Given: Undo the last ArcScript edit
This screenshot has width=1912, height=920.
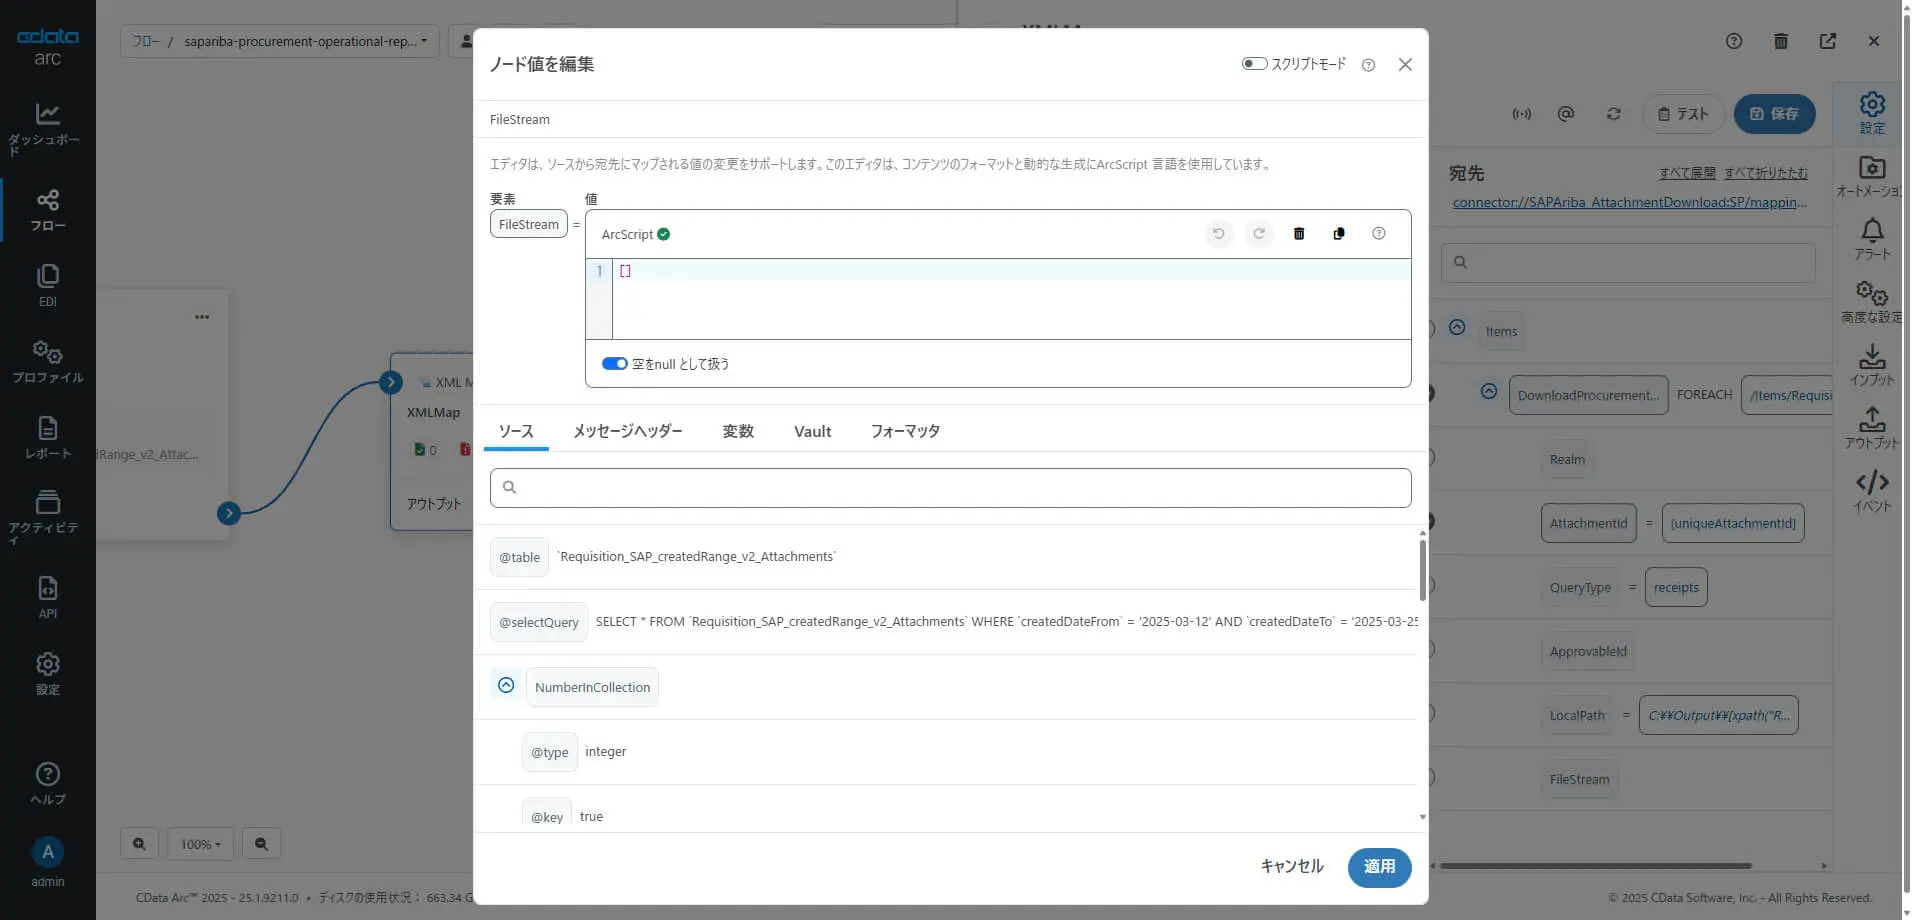Looking at the screenshot, I should (1218, 234).
